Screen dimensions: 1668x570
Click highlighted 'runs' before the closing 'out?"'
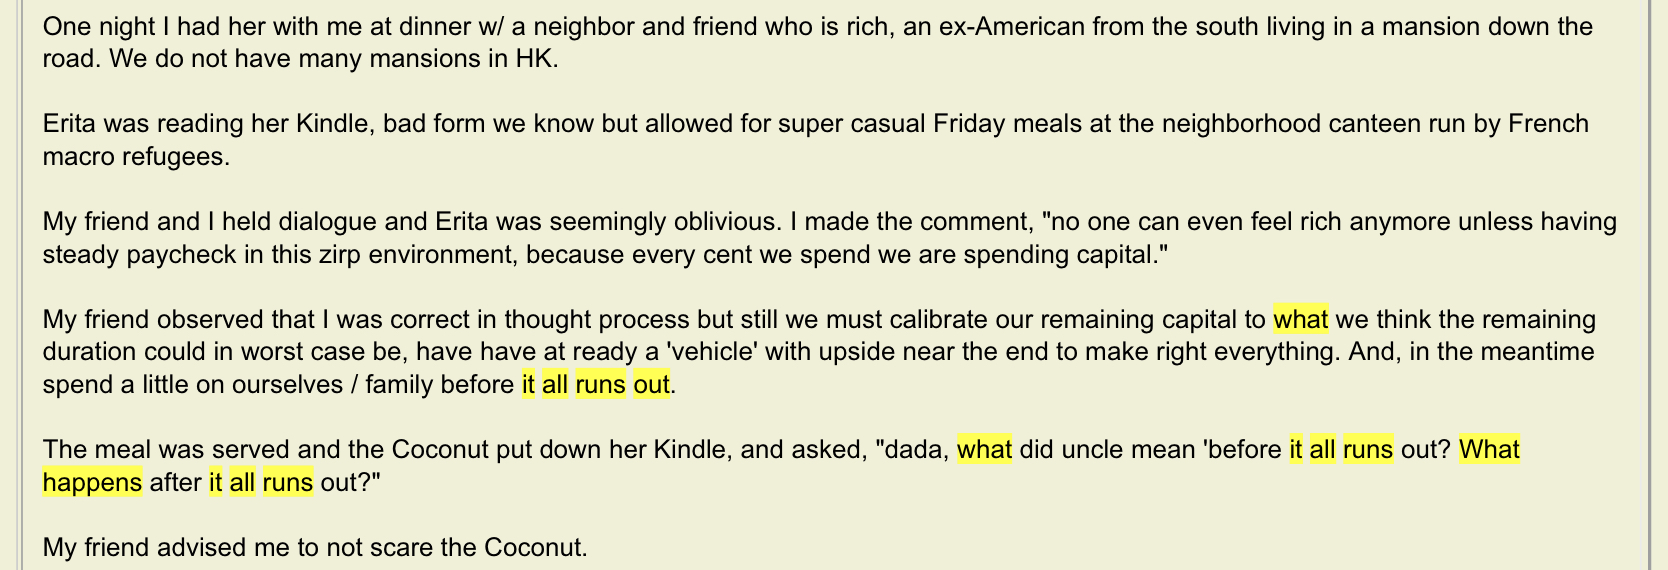point(288,482)
